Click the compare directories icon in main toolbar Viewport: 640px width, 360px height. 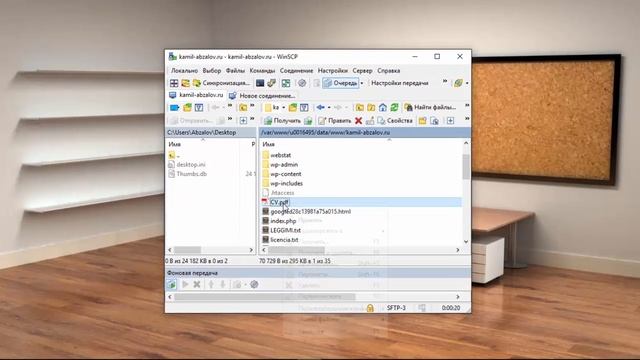[286, 83]
